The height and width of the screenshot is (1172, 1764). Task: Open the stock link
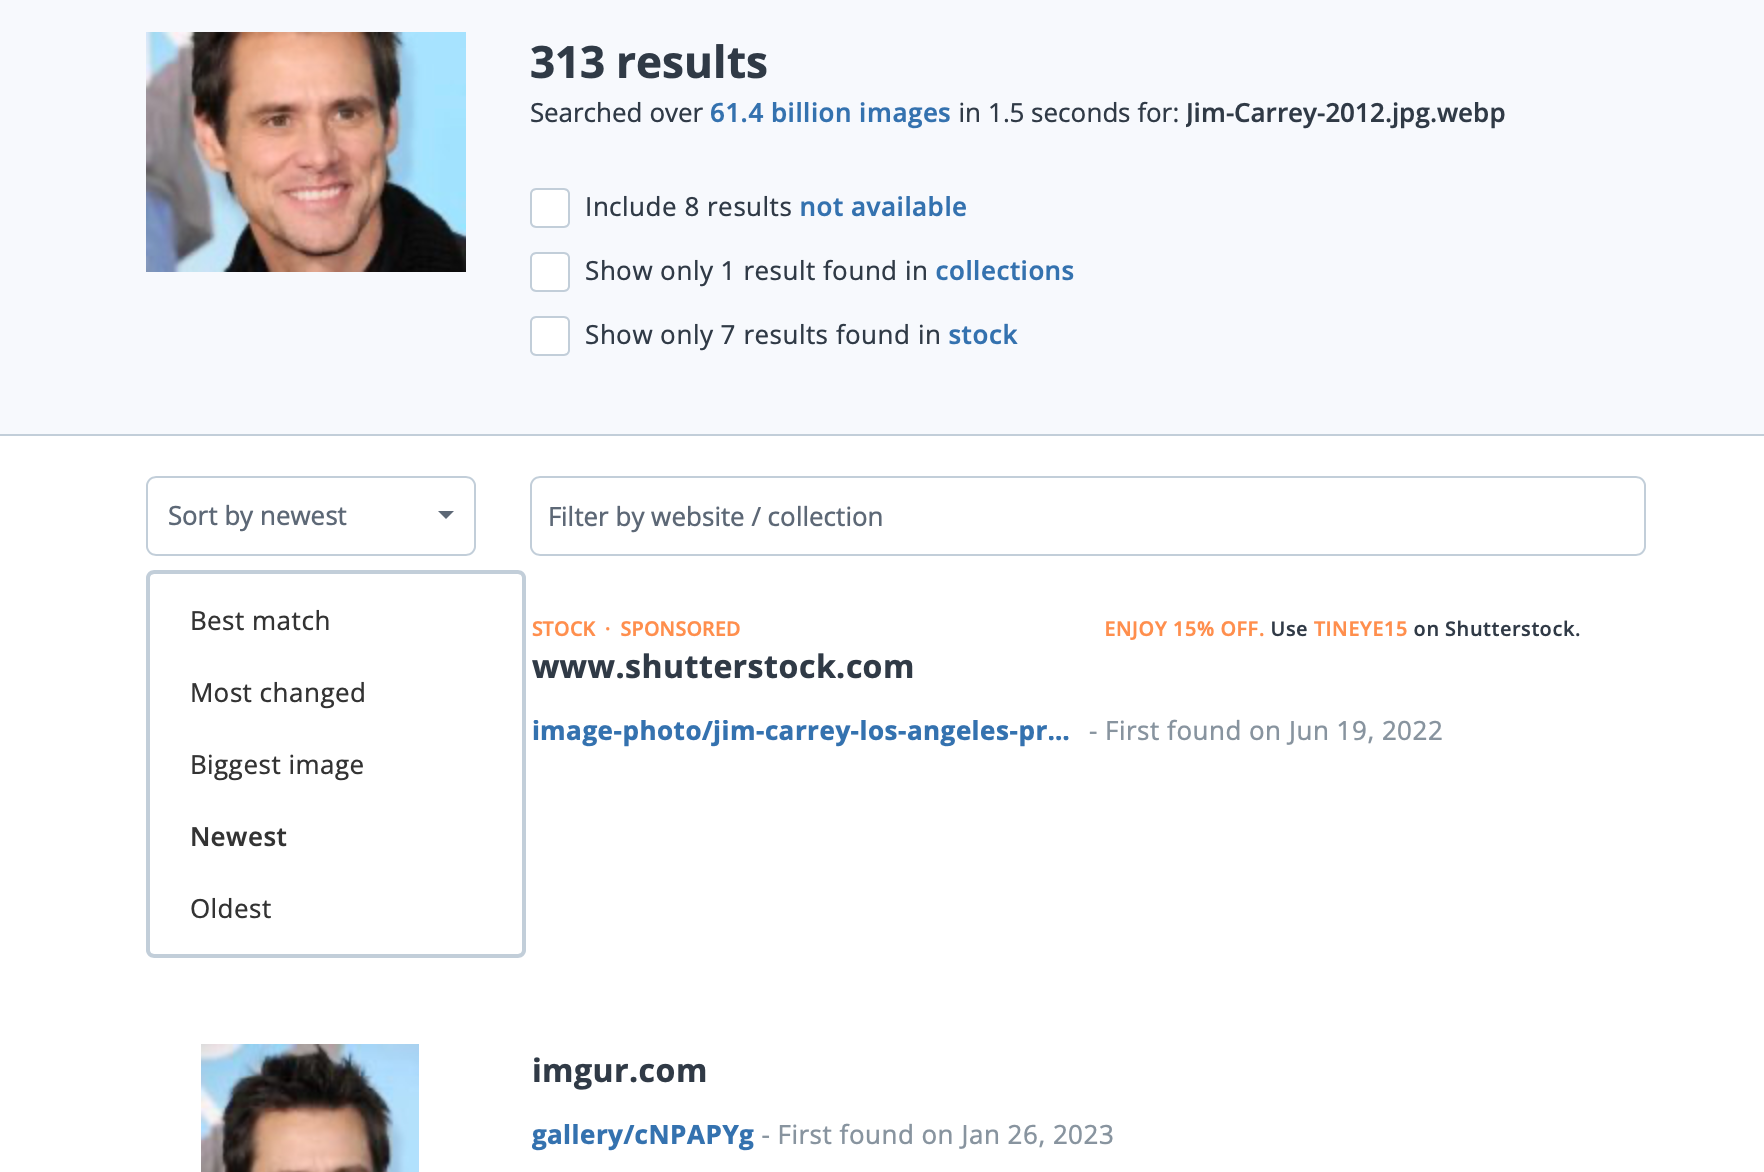982,335
